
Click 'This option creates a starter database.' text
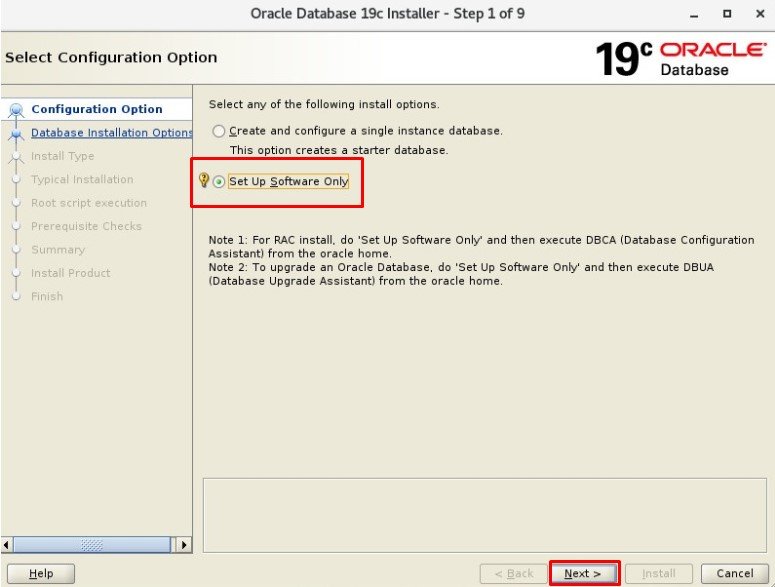pos(339,150)
